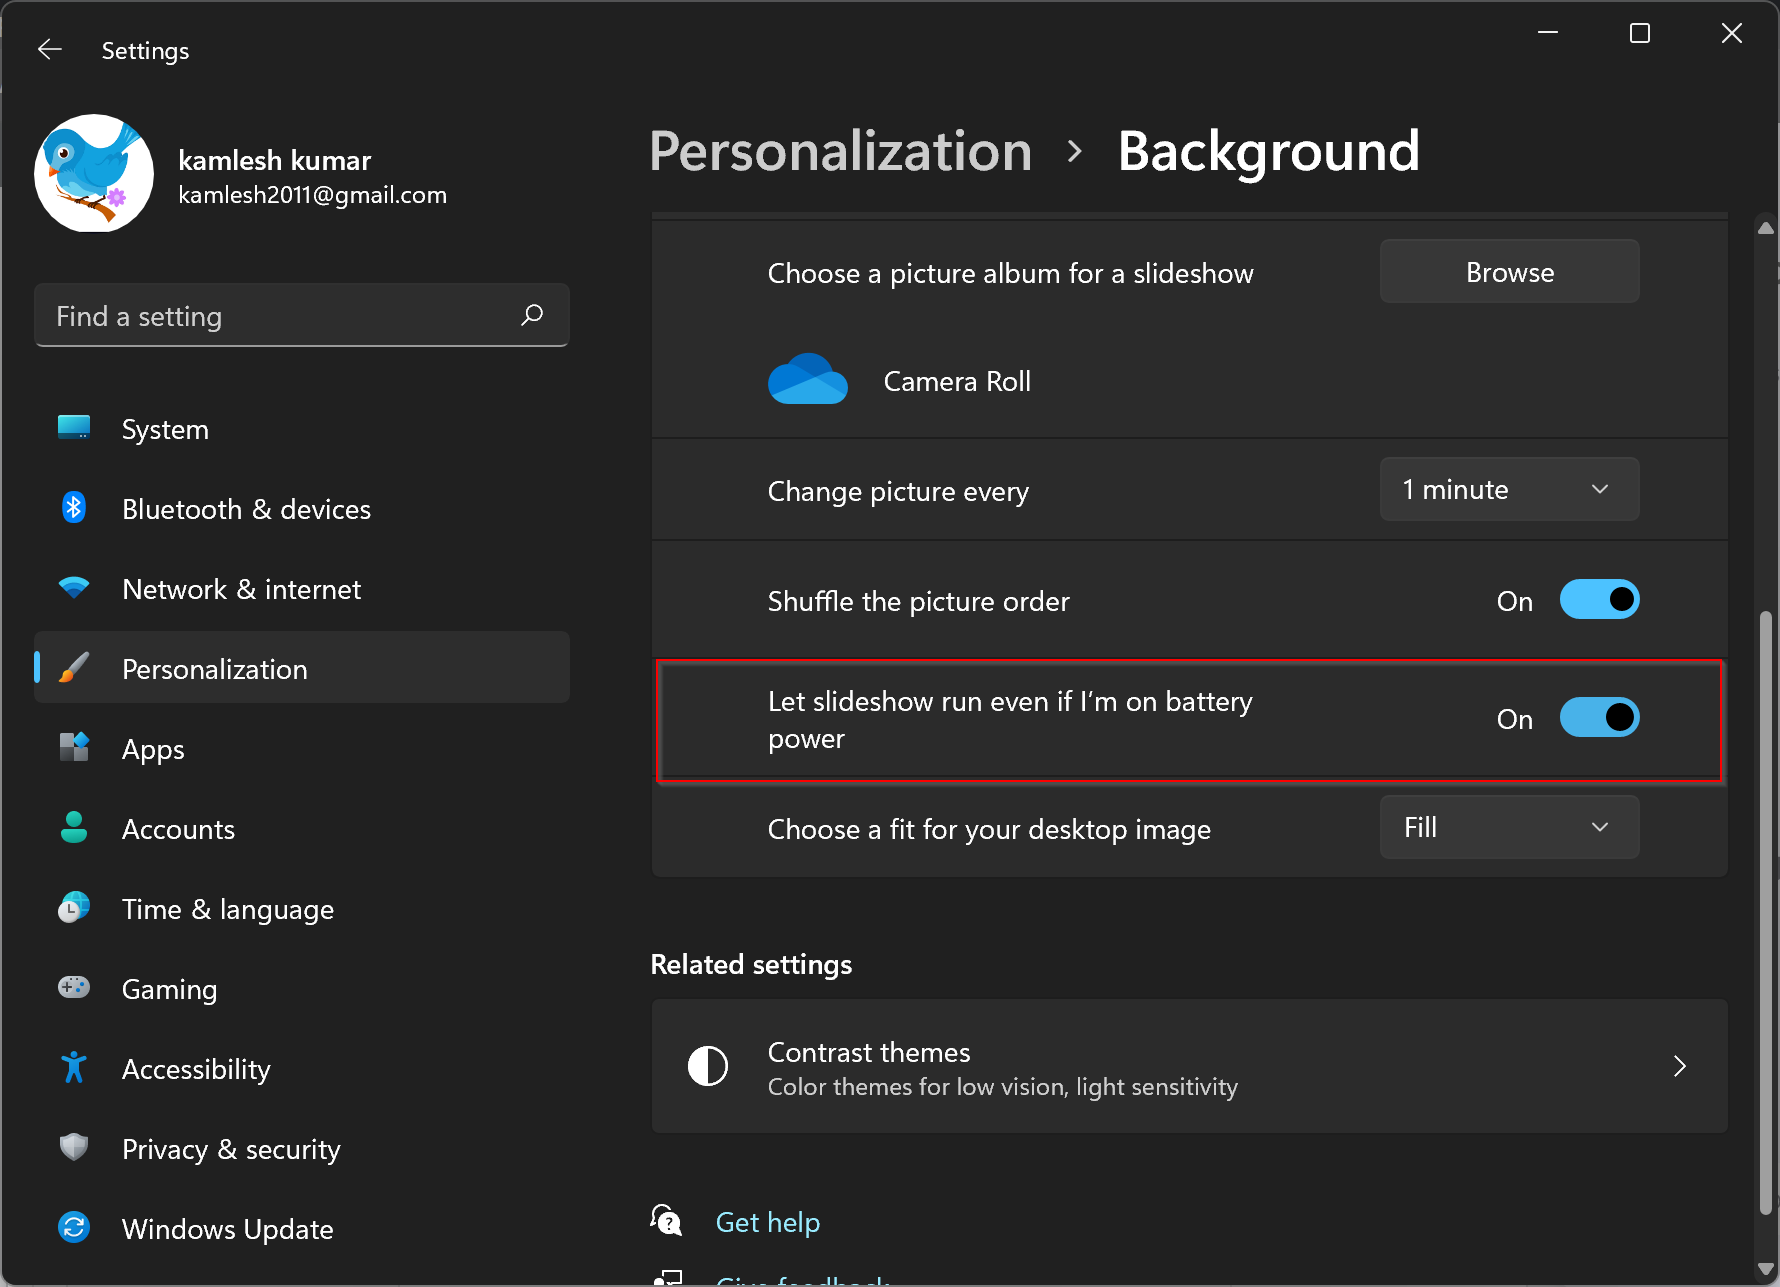Click the Get help link
The height and width of the screenshot is (1287, 1780).
click(768, 1222)
